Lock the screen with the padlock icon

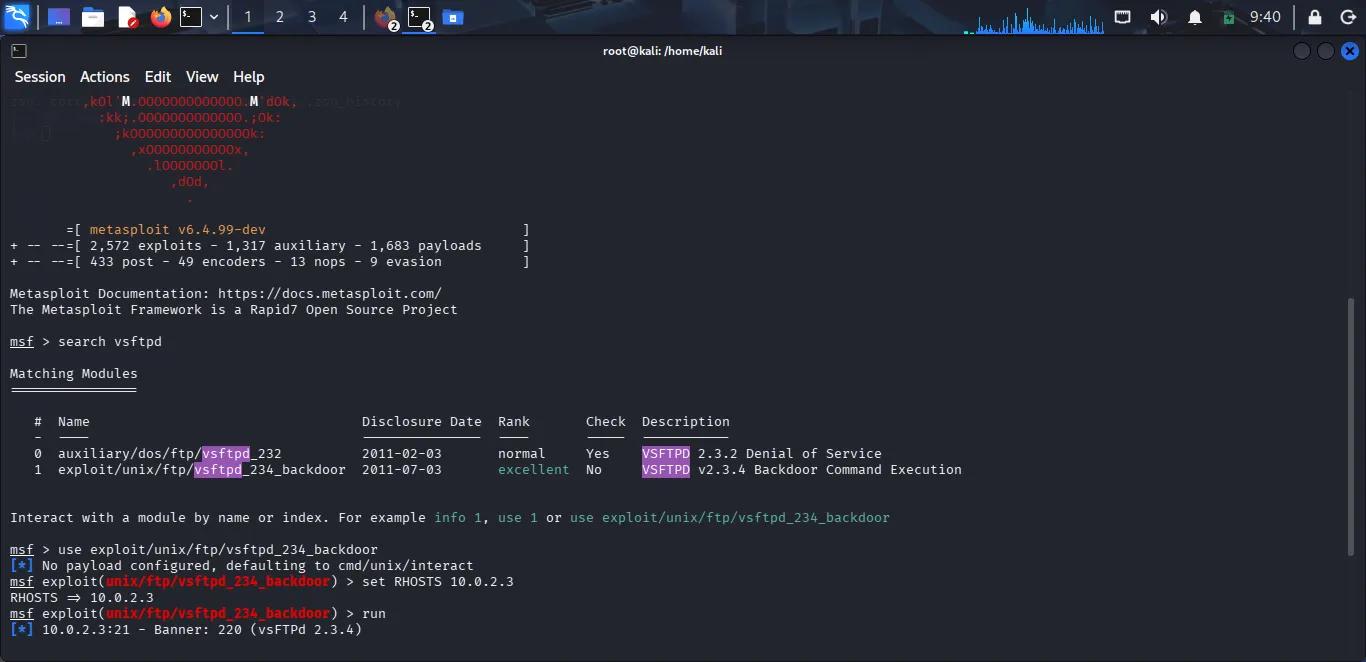pos(1315,17)
